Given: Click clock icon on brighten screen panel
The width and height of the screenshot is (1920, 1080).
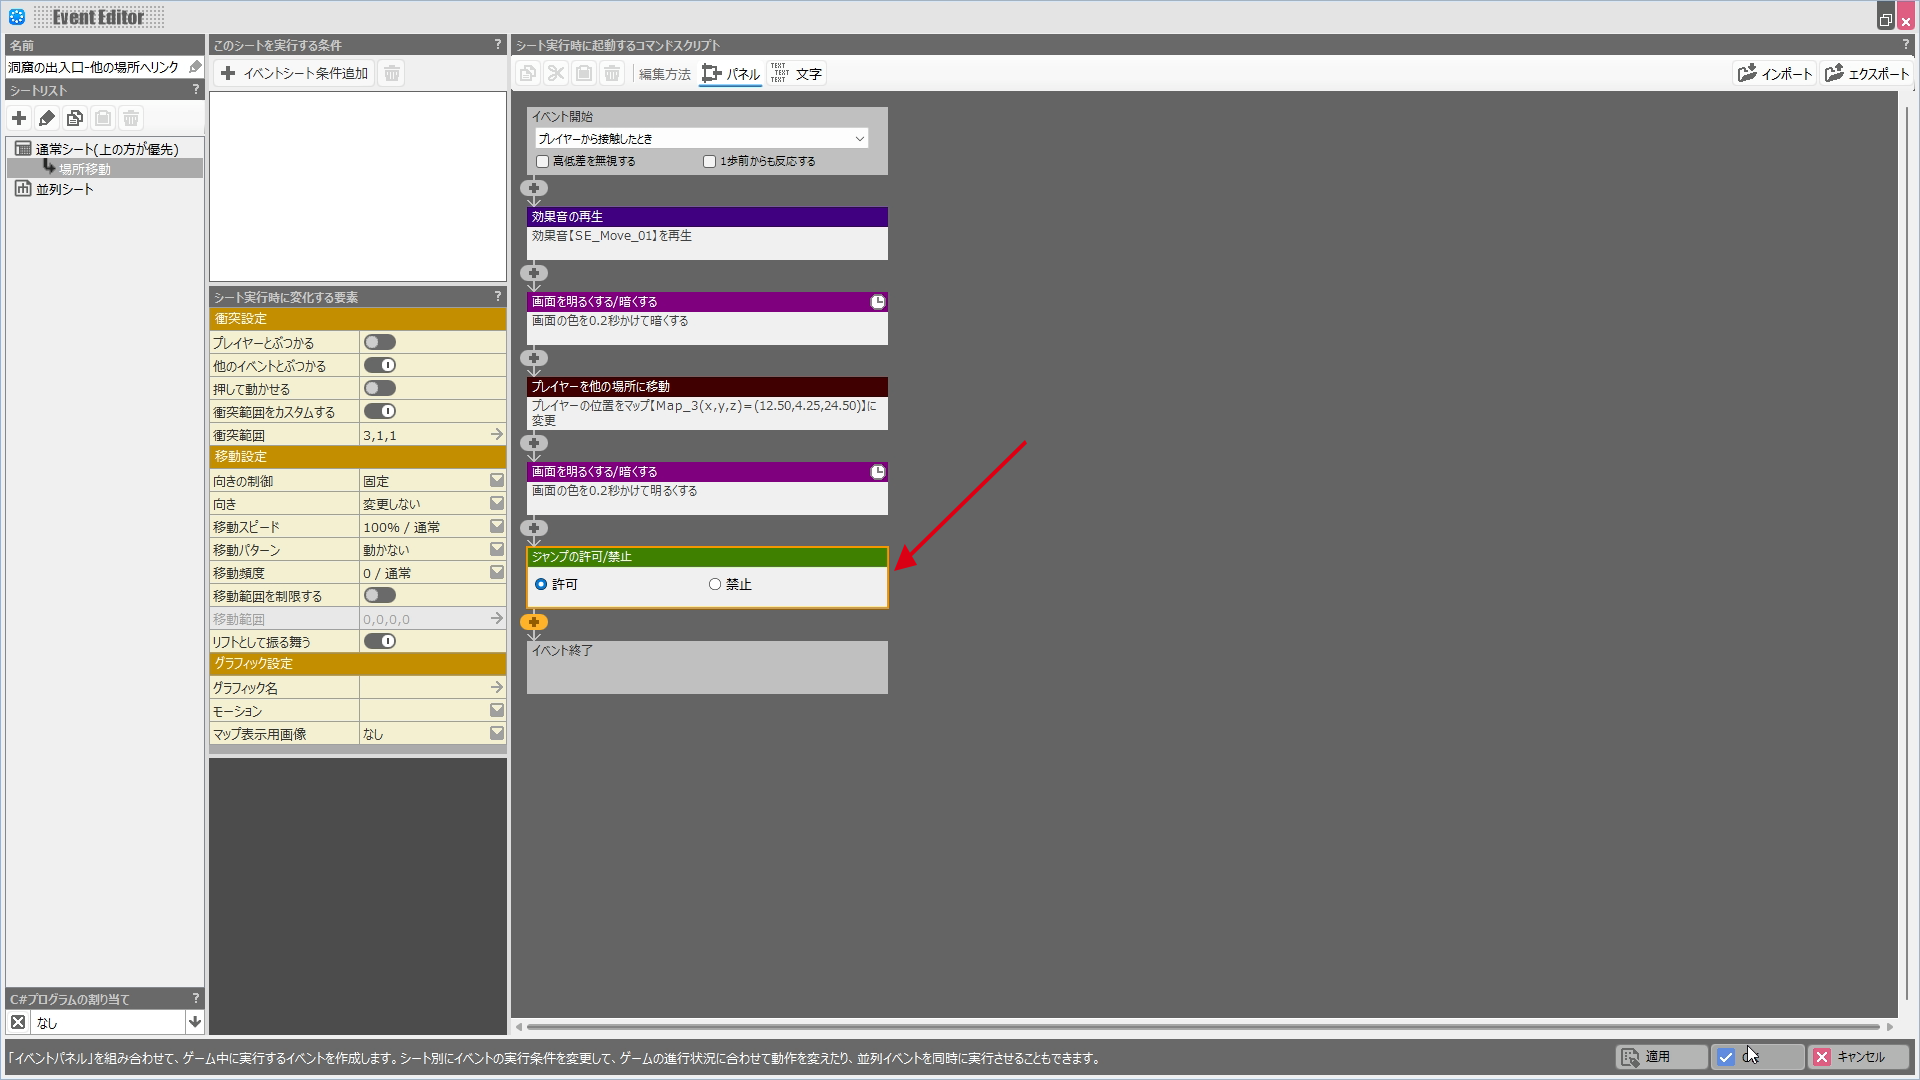Looking at the screenshot, I should (x=877, y=472).
